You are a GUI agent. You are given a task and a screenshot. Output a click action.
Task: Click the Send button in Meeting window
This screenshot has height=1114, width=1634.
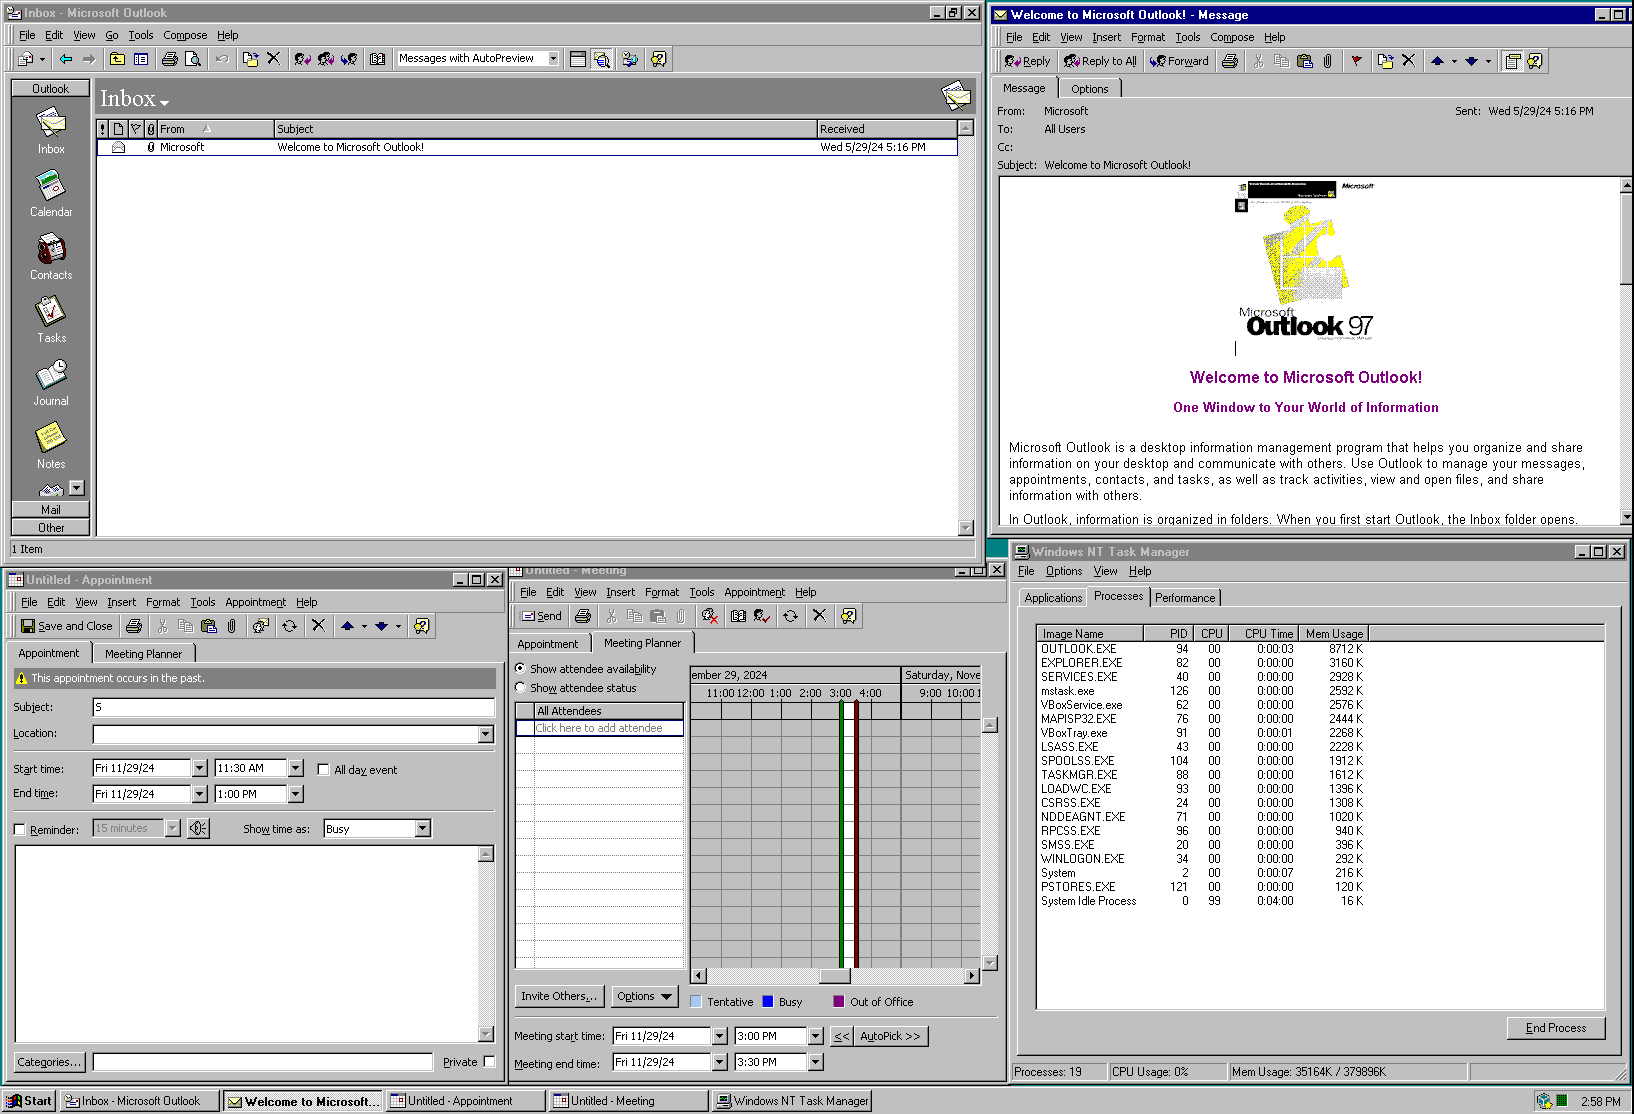pos(541,616)
